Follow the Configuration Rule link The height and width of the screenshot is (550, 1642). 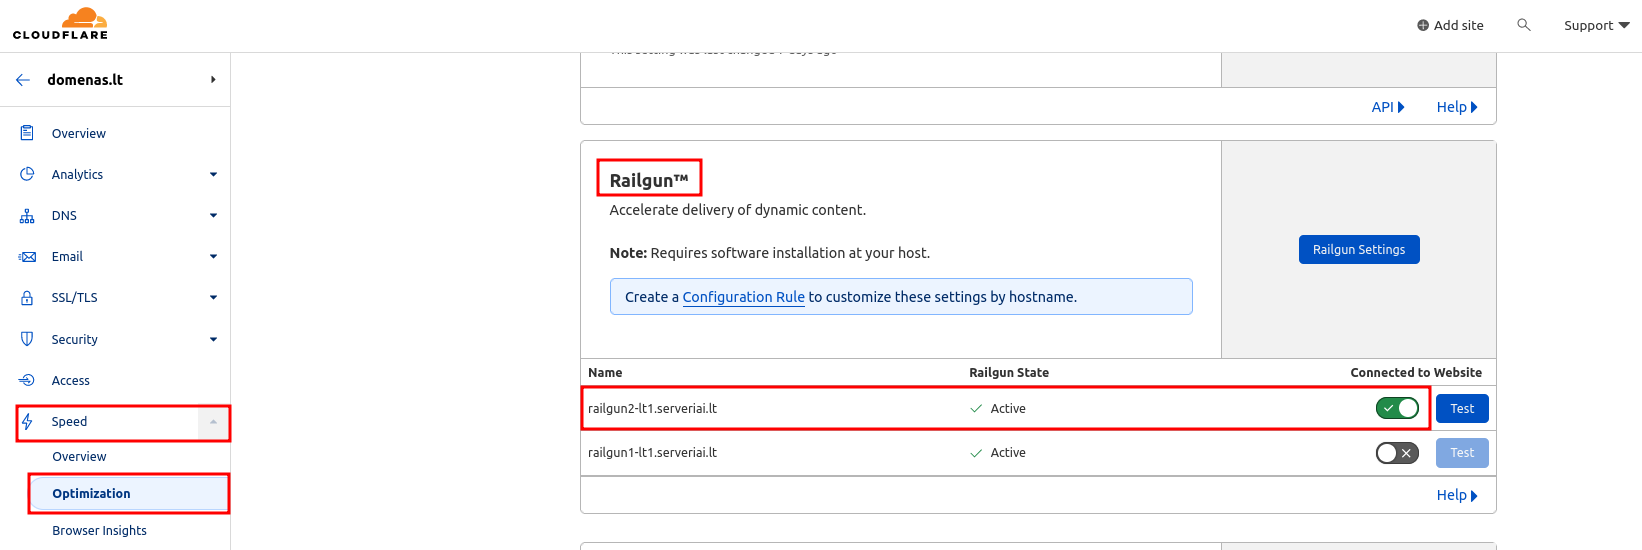point(743,297)
